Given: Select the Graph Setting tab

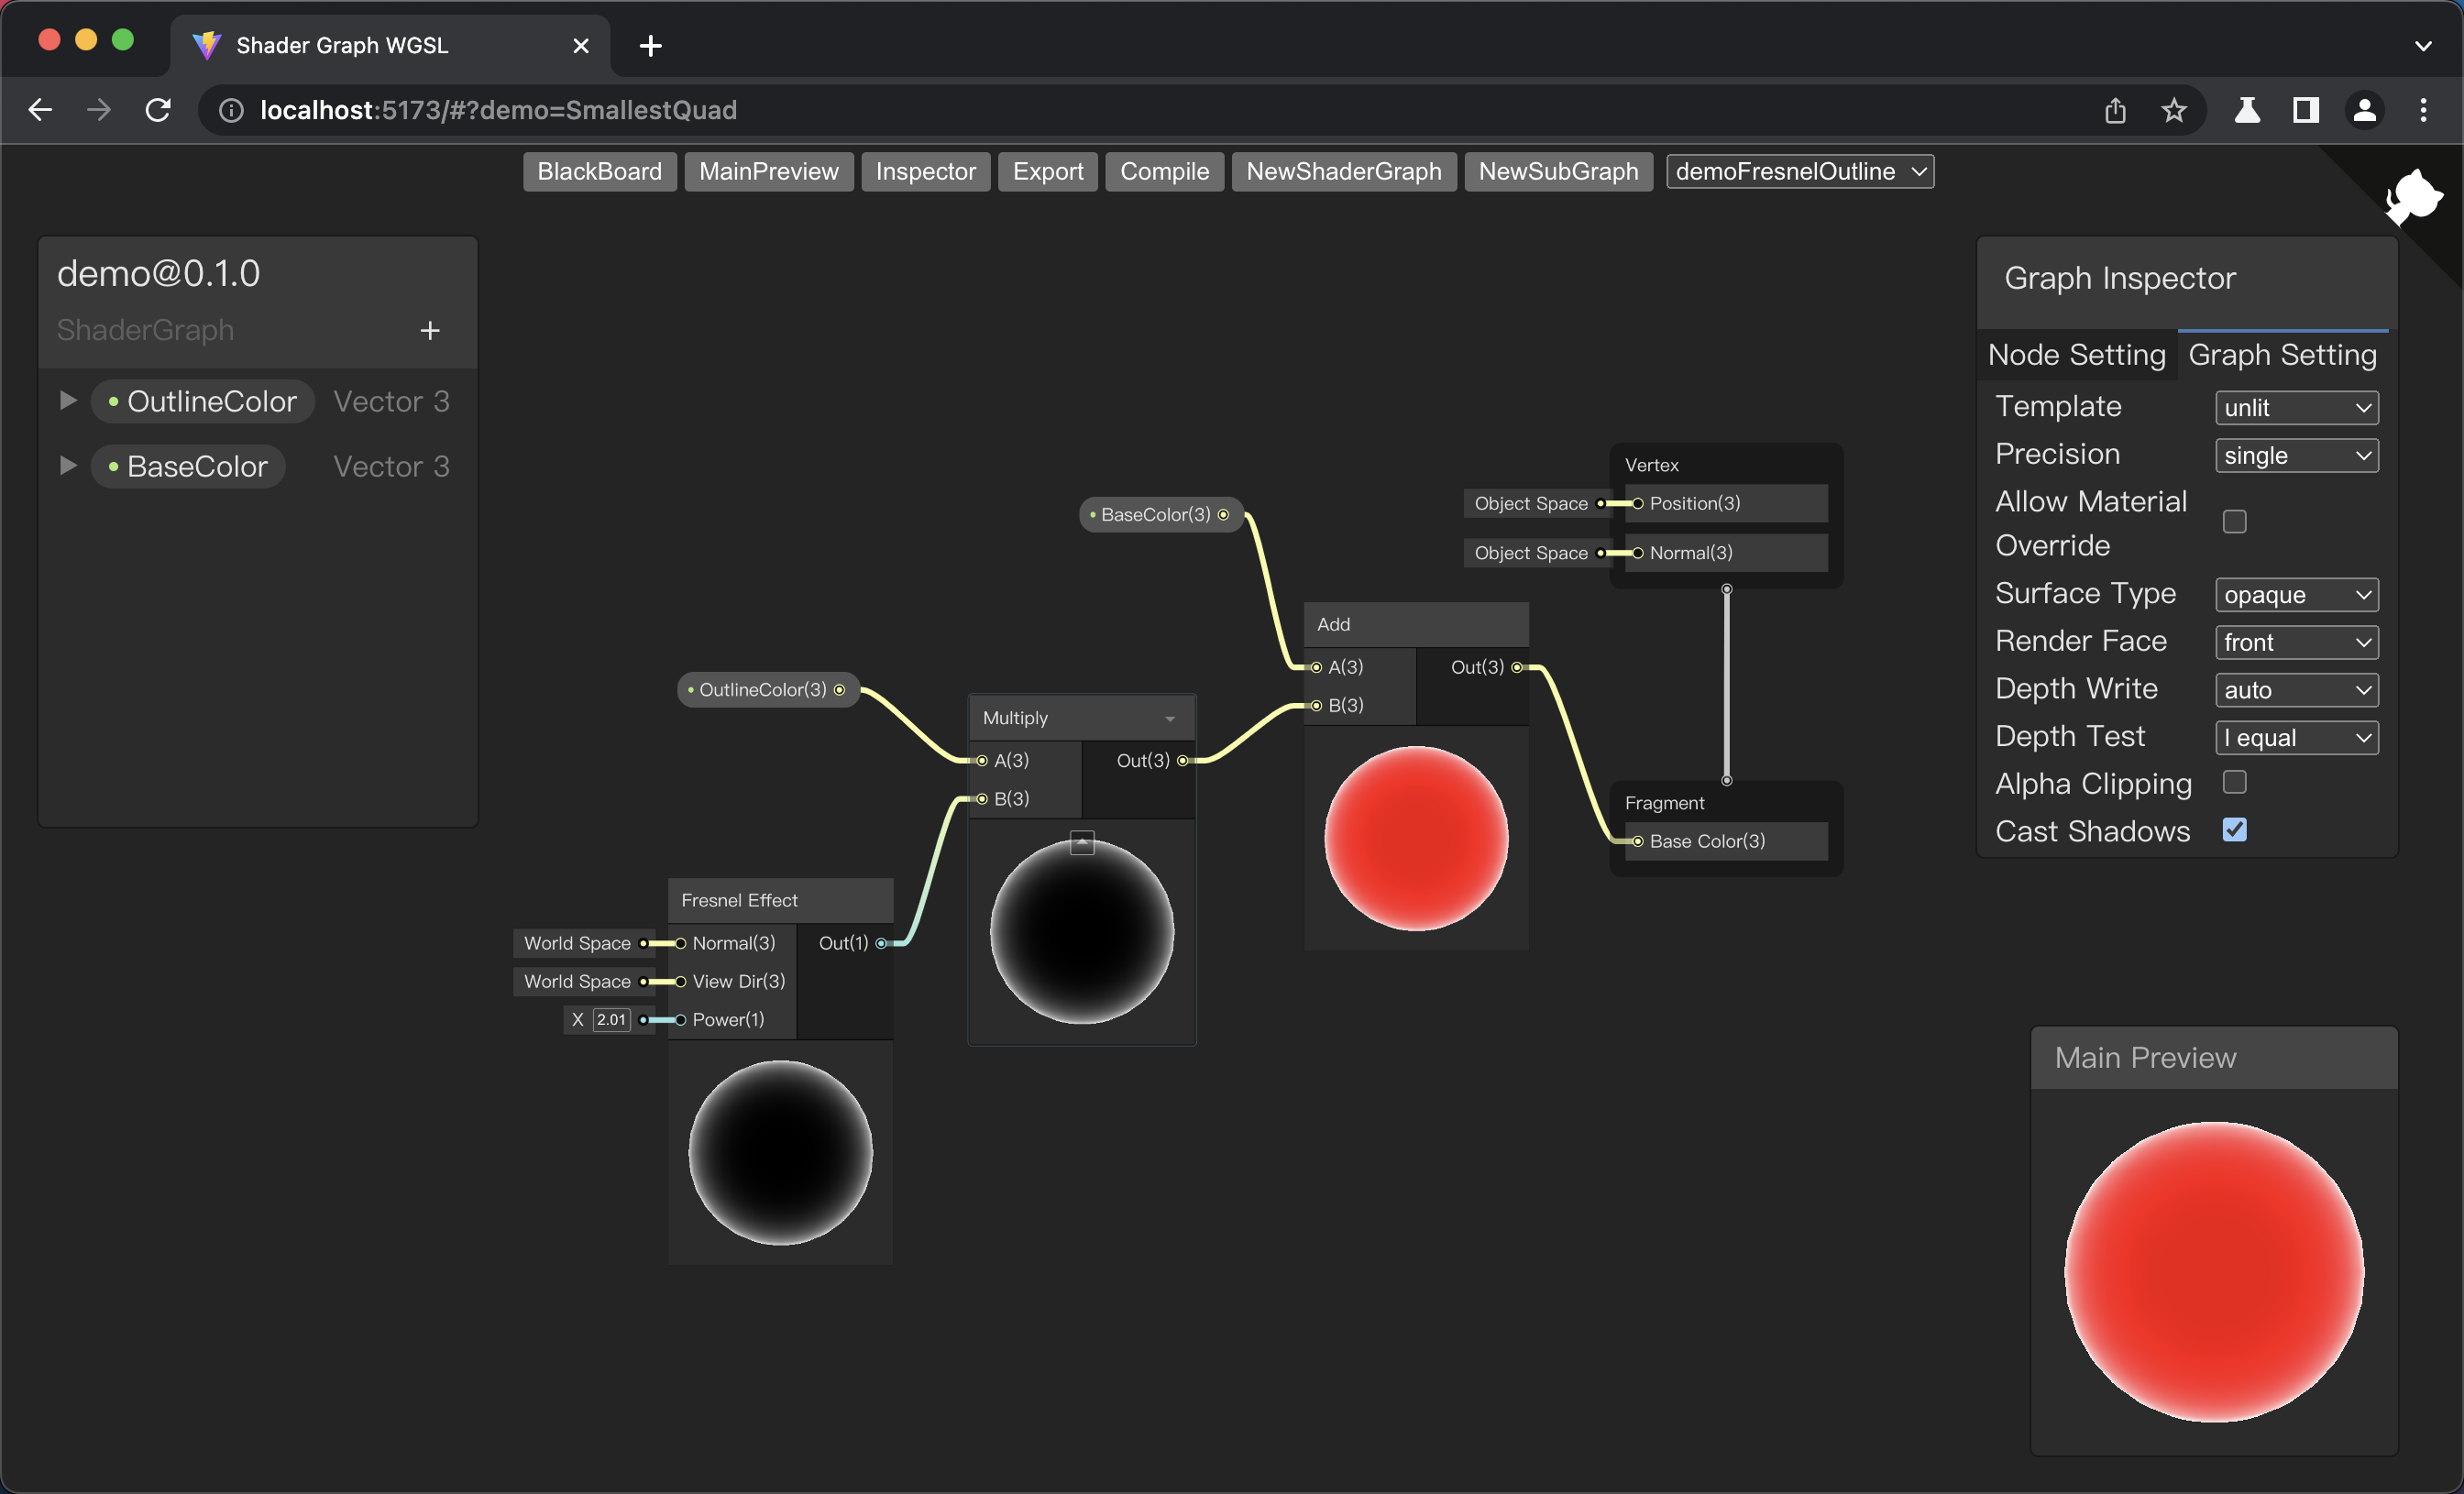Looking at the screenshot, I should point(2282,355).
